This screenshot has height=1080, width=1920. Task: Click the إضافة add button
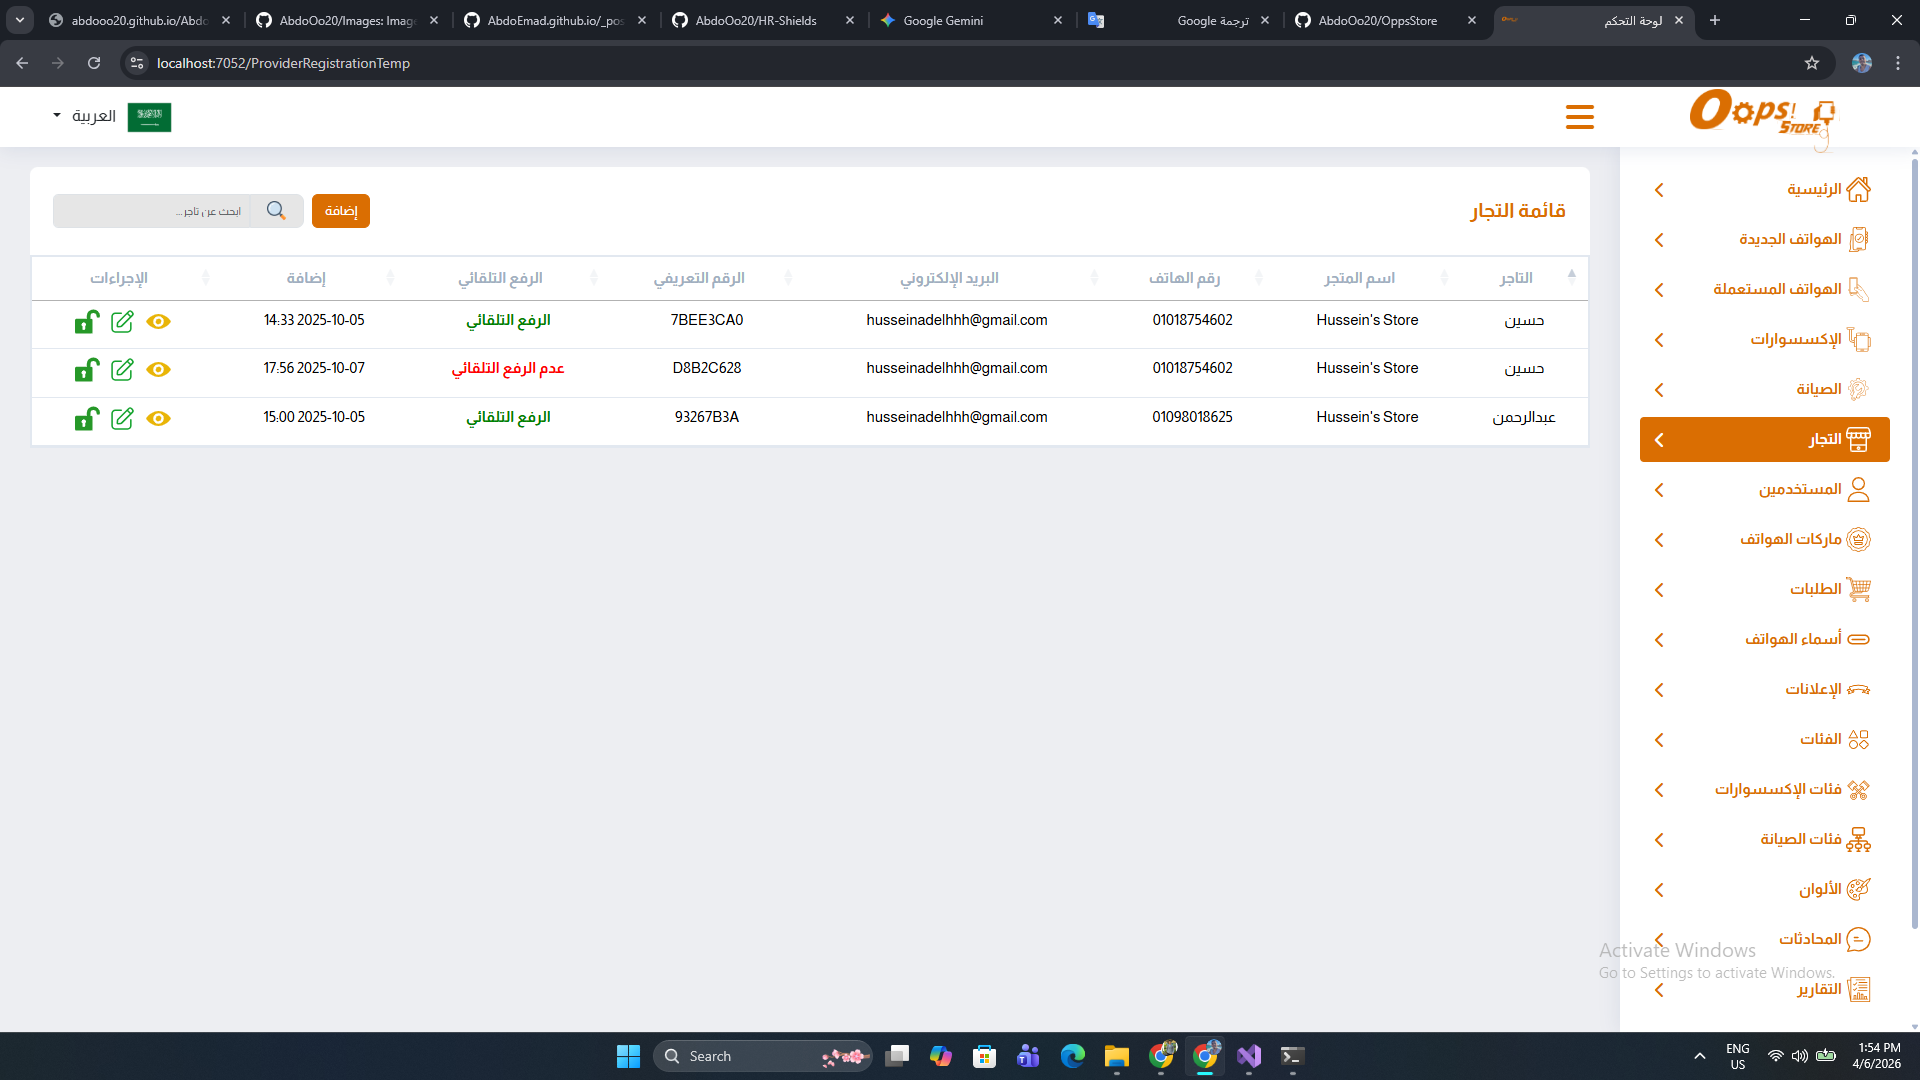(x=341, y=211)
